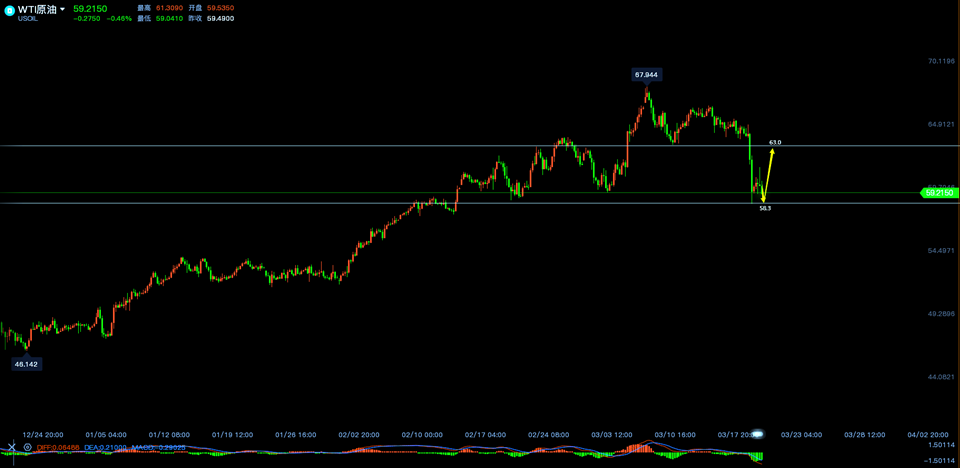Image resolution: width=960 pixels, height=468 pixels.
Task: Click the 03/23 04:00 time axis label
Action: point(801,434)
